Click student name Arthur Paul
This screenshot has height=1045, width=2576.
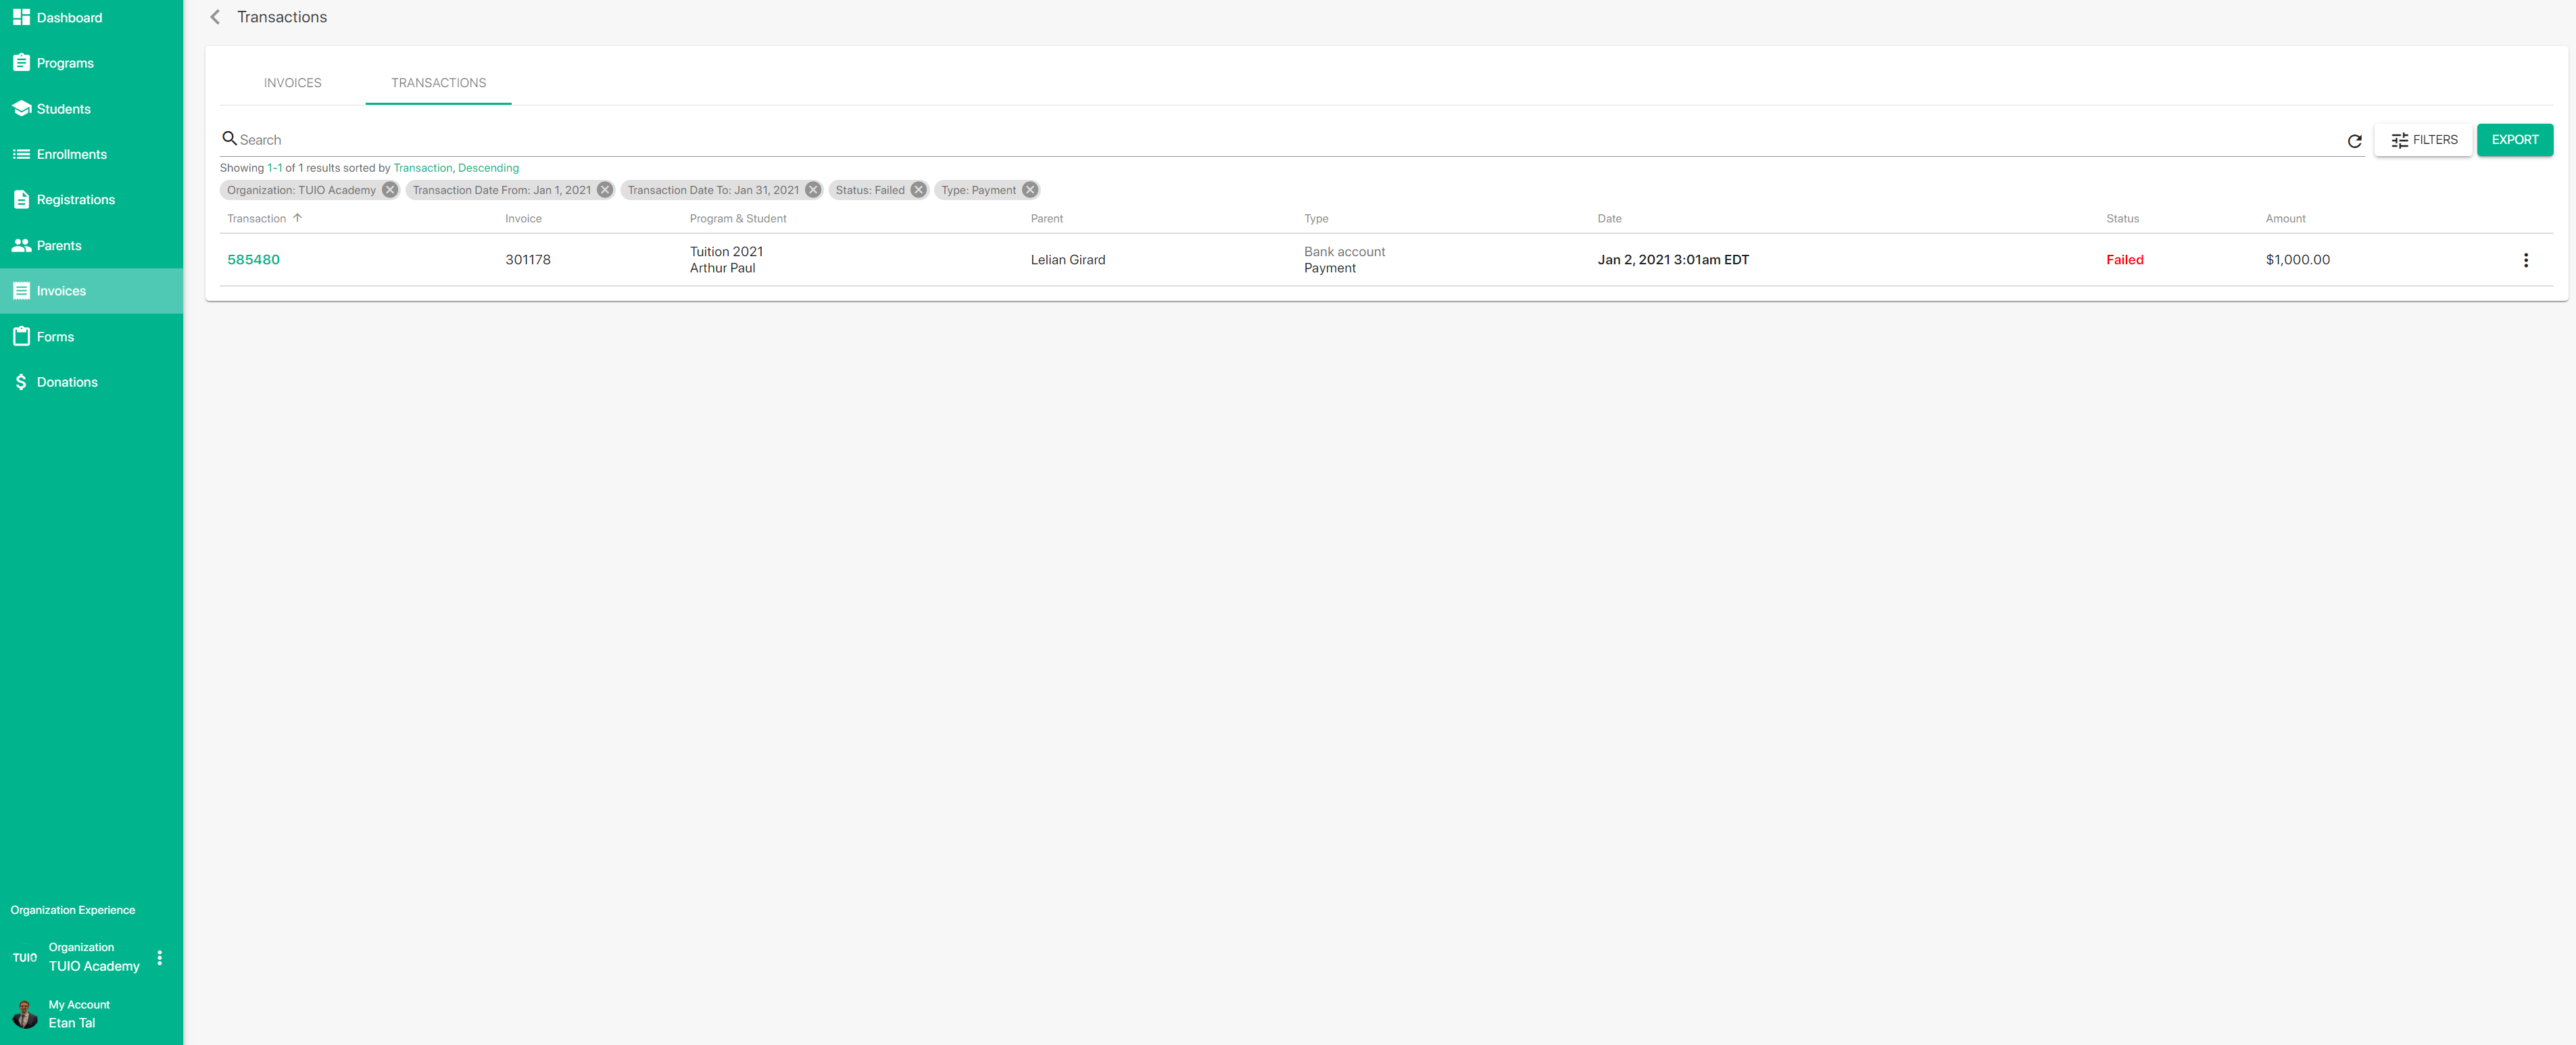point(722,268)
